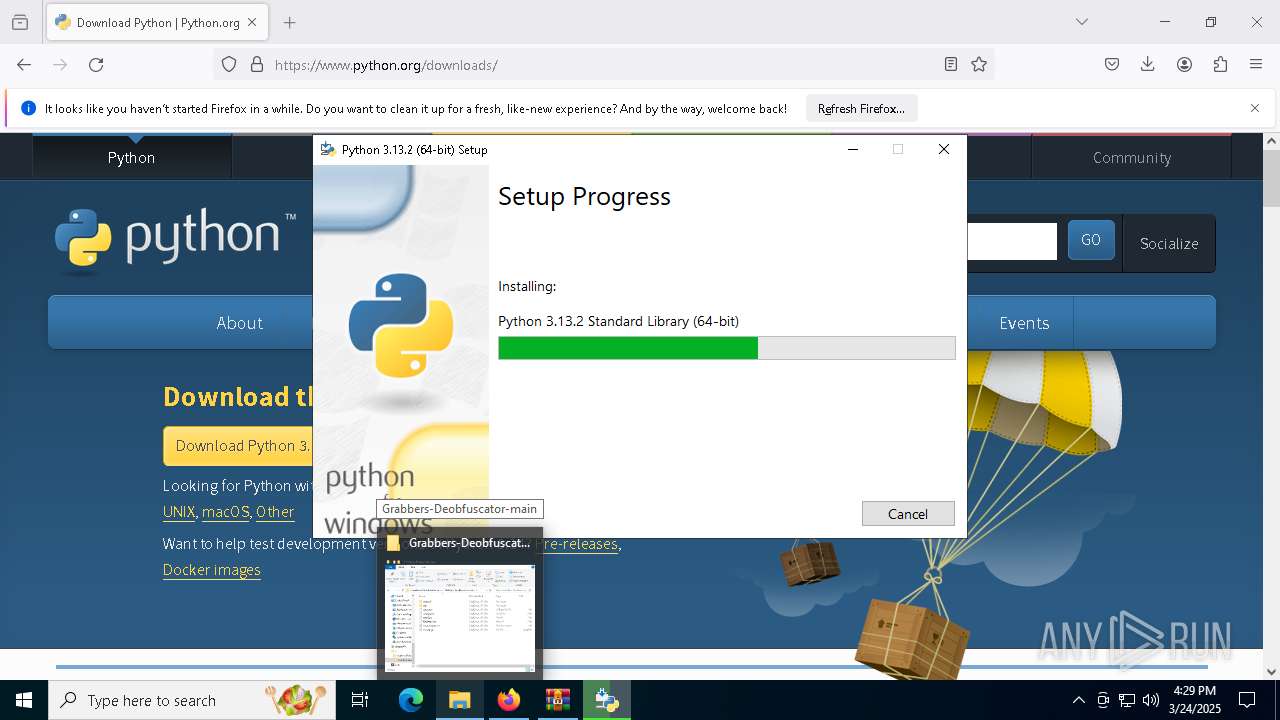Dismiss the Firefox refresh notification bar
Image resolution: width=1280 pixels, height=720 pixels.
click(x=1255, y=108)
